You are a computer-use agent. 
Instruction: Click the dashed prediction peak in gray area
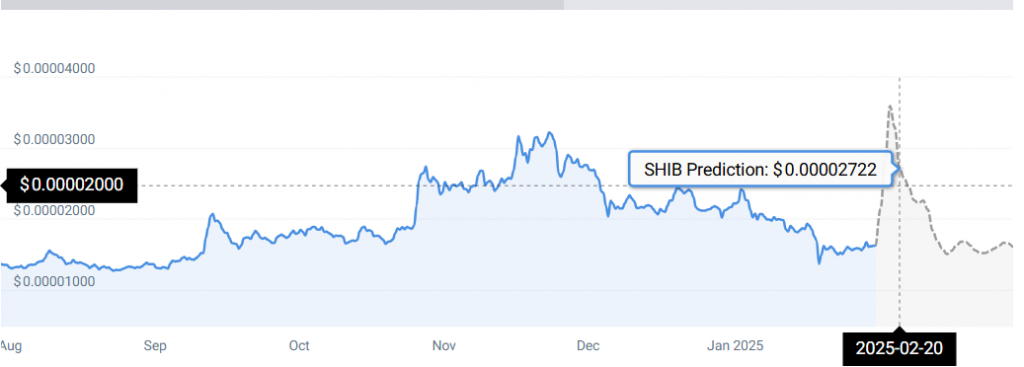click(x=889, y=106)
